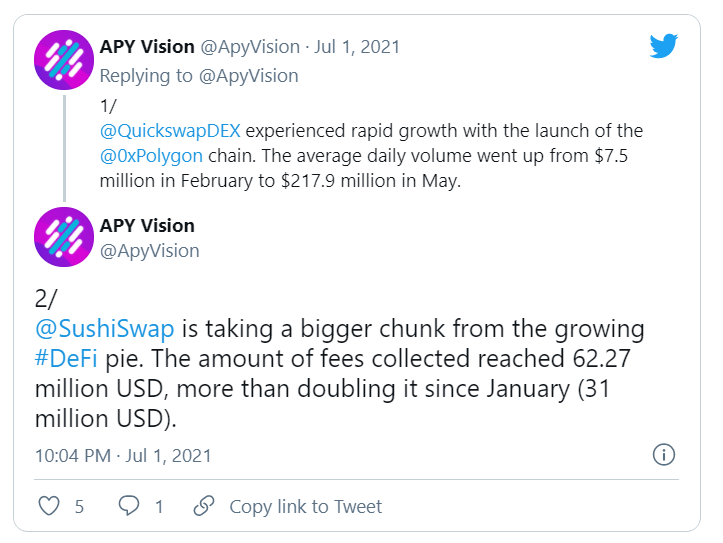Click the chain link icon
Viewport: 723px width, 543px height.
point(204,506)
